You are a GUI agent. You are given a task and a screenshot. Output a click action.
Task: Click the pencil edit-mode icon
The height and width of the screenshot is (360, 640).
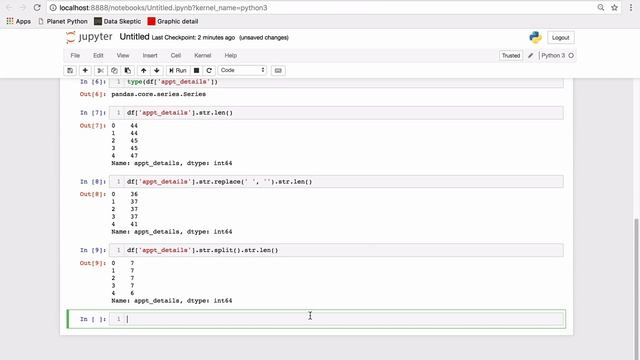(x=530, y=56)
